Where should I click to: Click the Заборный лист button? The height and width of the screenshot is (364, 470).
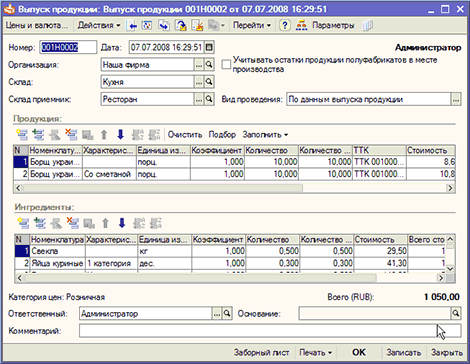[261, 352]
